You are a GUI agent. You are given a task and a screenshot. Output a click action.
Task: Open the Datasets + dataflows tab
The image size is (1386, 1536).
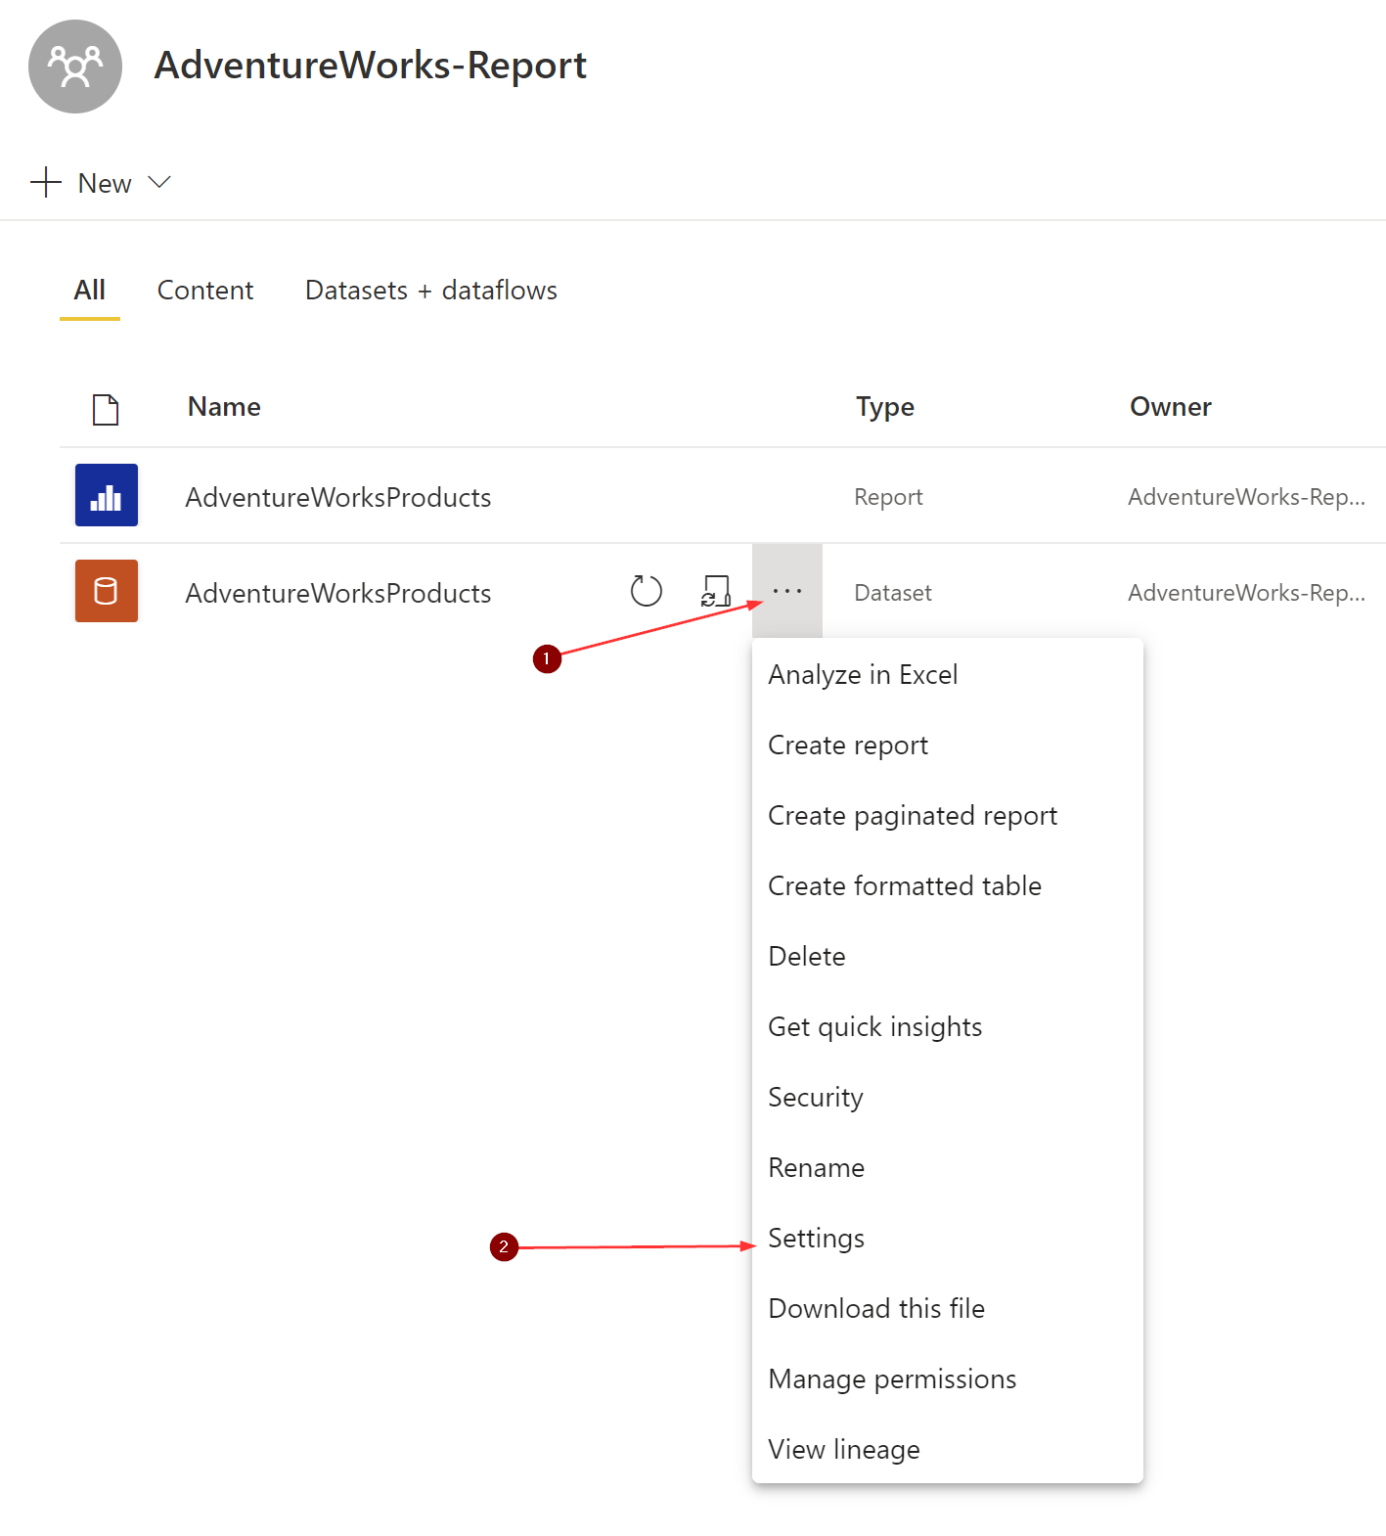[430, 290]
